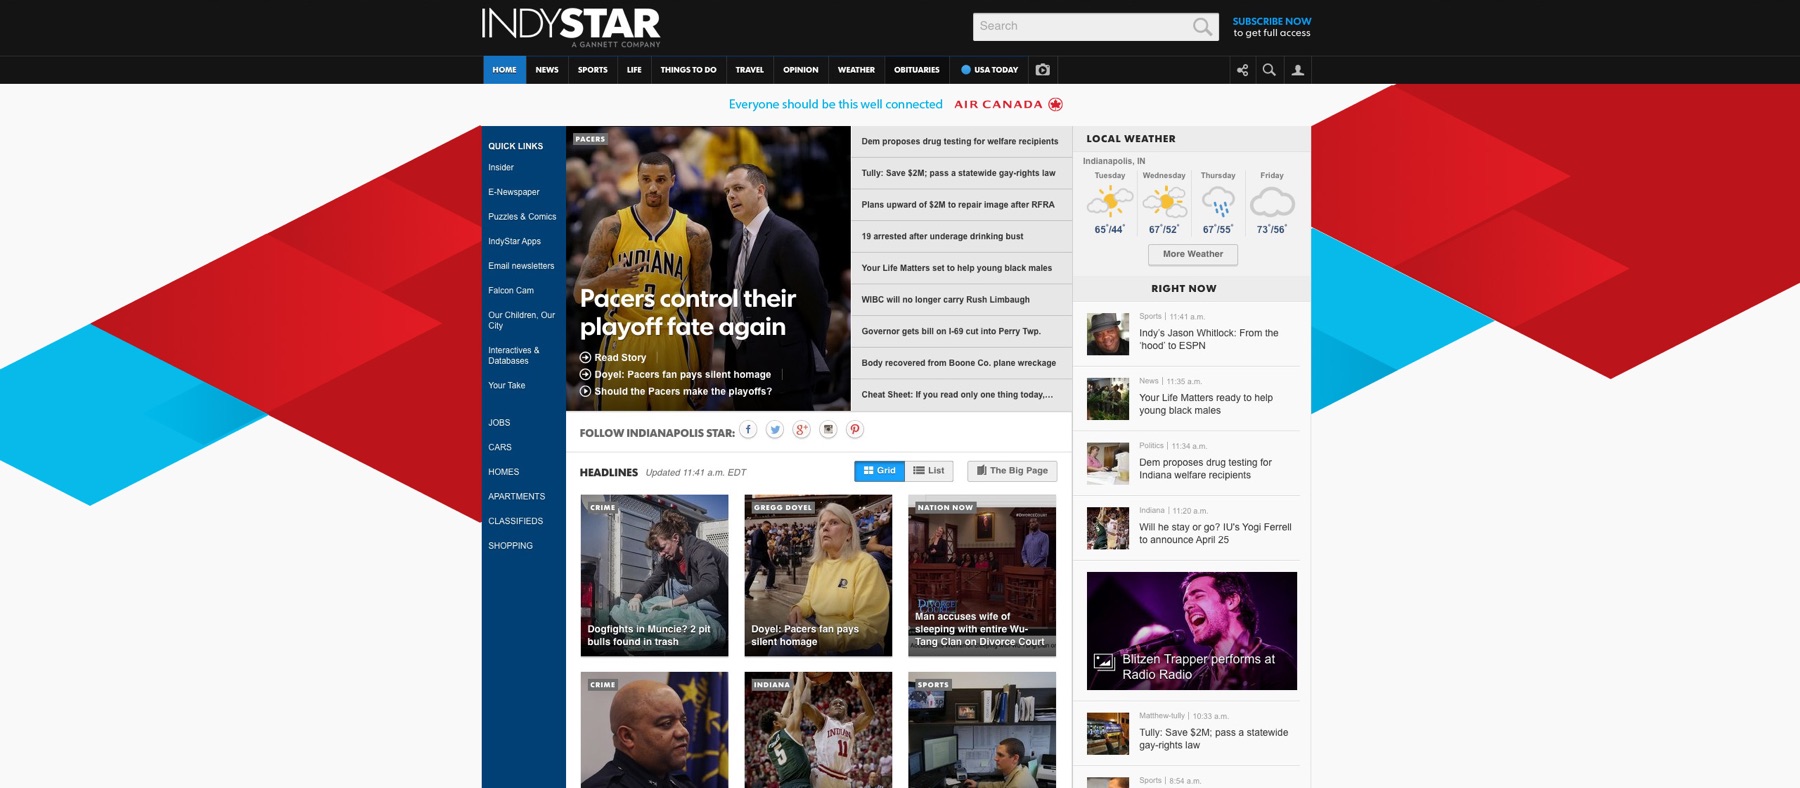Open IndyStar Apps quick link
The image size is (1800, 788).
click(x=515, y=242)
